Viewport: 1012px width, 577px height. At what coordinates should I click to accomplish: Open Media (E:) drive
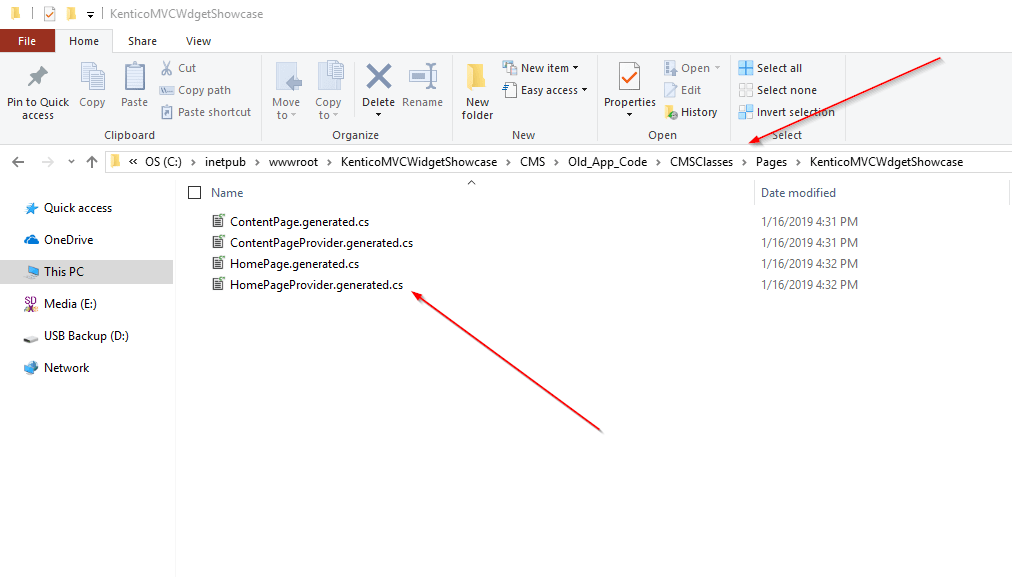click(60, 303)
